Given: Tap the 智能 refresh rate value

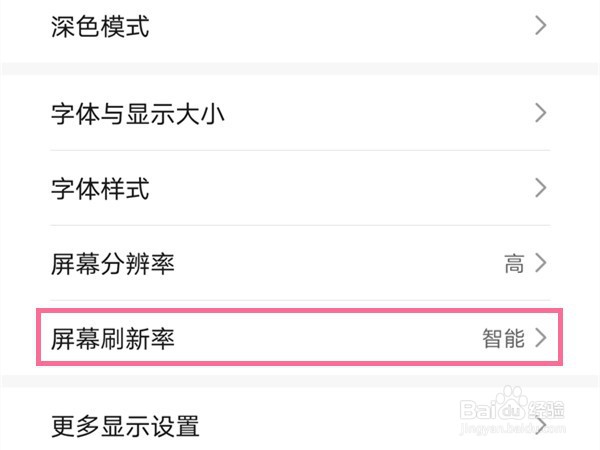Looking at the screenshot, I should (503, 339).
